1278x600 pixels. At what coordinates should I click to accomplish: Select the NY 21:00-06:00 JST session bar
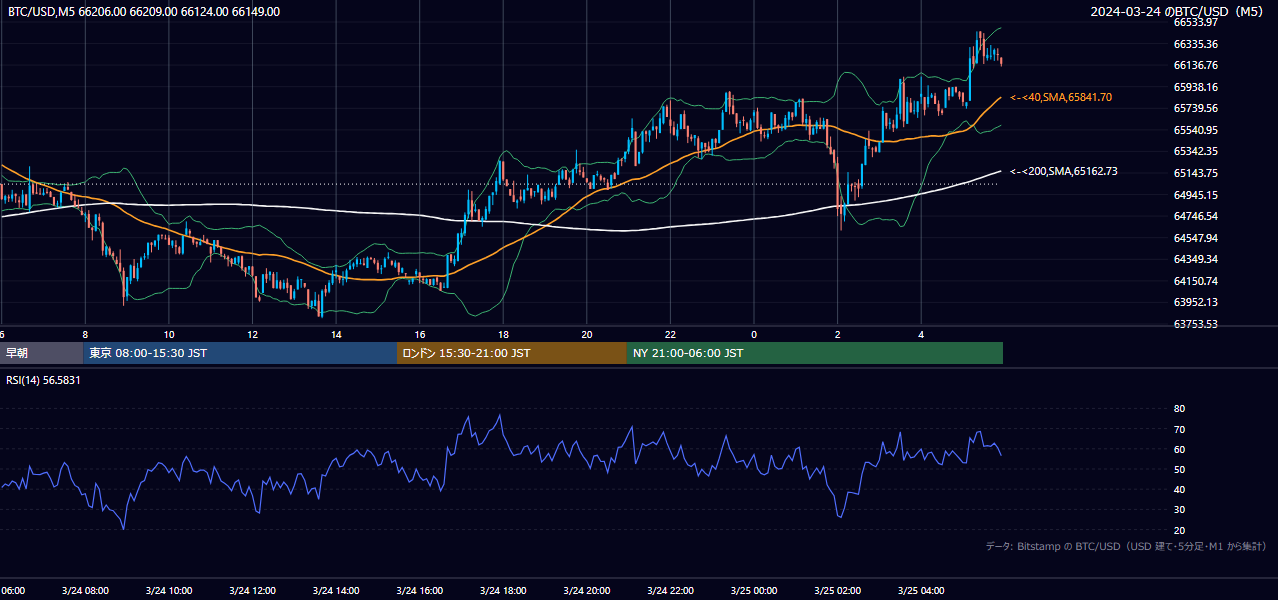[815, 353]
